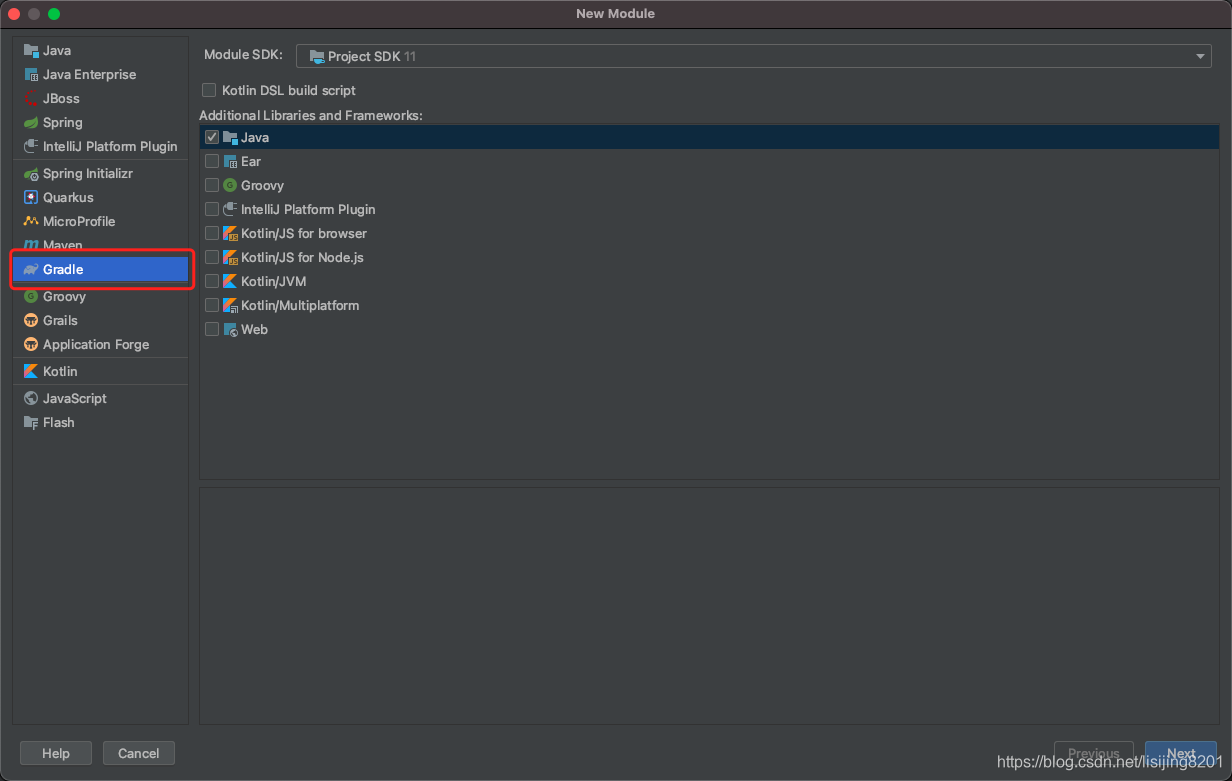Click the Kotlin/JVM framework icon
Image resolution: width=1232 pixels, height=781 pixels.
click(230, 281)
